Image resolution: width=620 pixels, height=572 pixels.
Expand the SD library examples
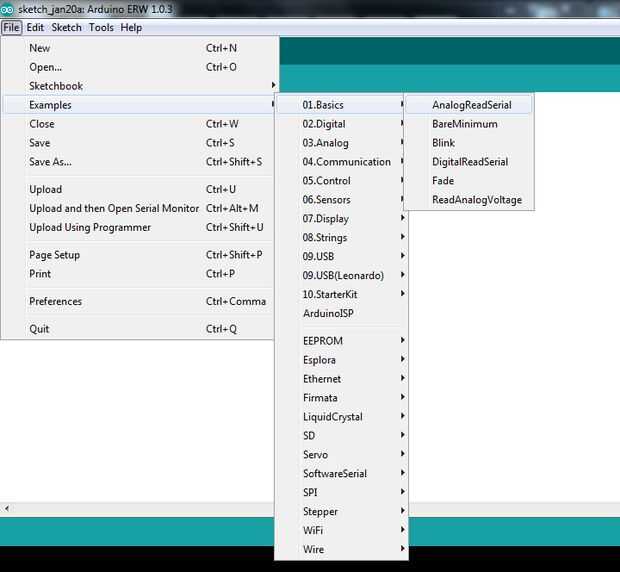341,436
